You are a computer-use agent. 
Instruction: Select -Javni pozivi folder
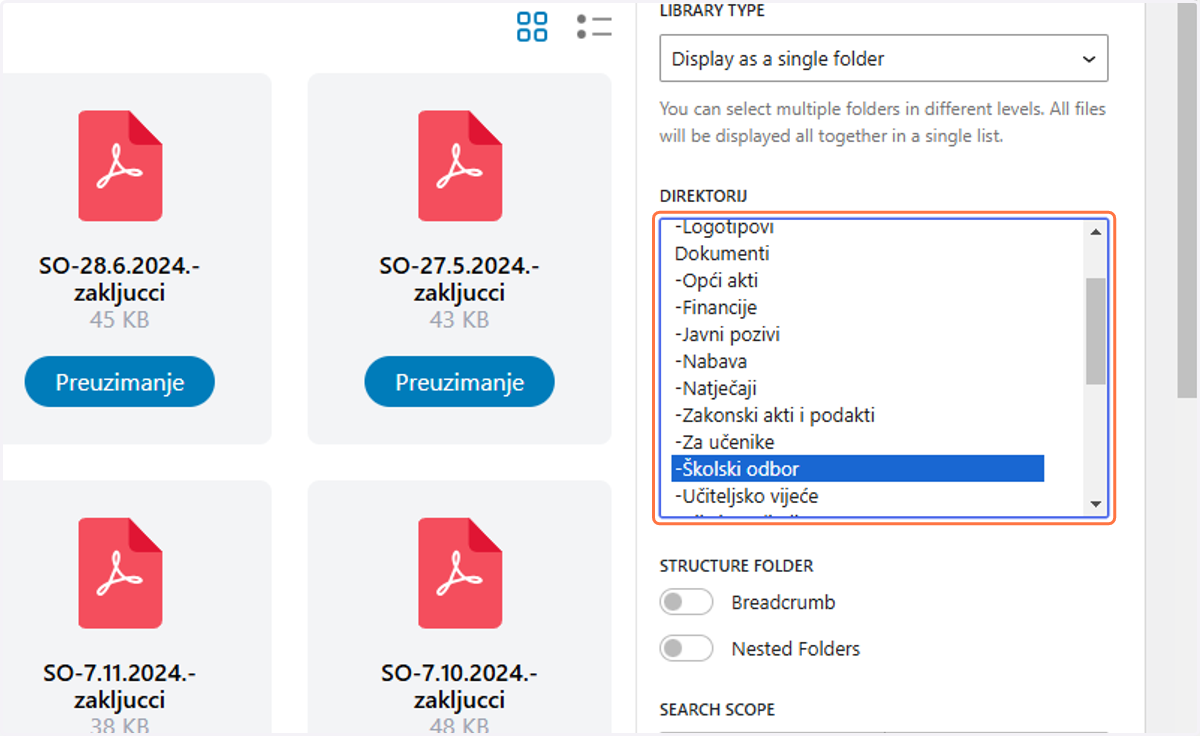click(858, 335)
